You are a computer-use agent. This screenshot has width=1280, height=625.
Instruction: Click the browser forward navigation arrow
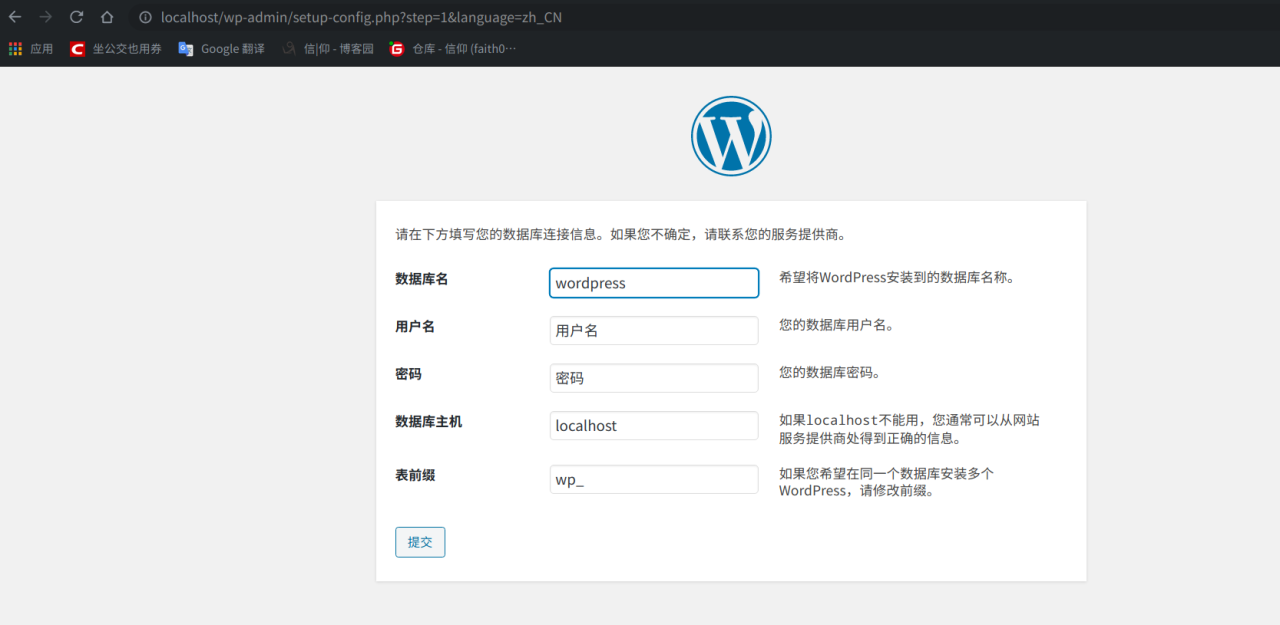pyautogui.click(x=45, y=17)
